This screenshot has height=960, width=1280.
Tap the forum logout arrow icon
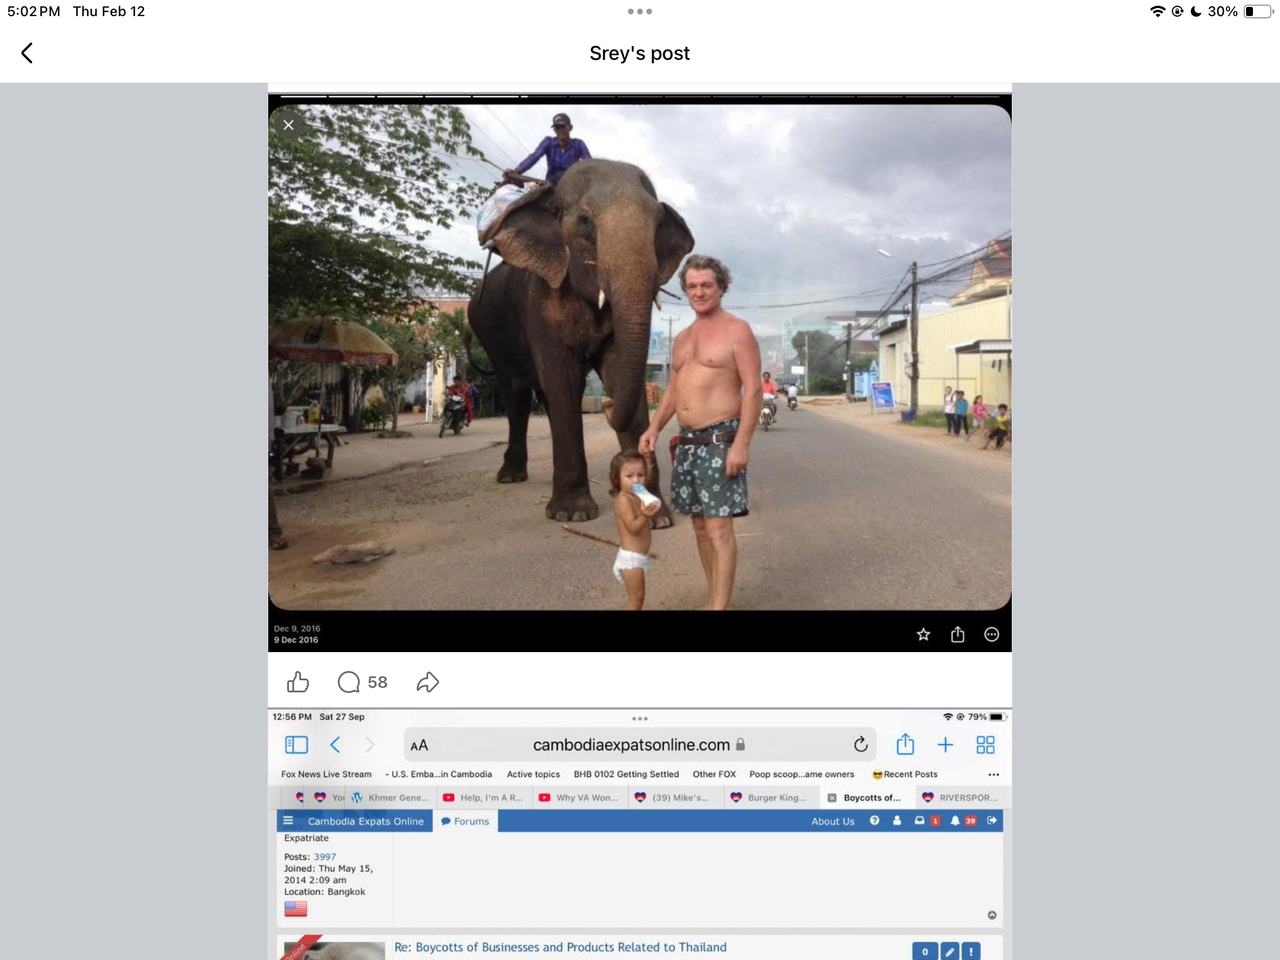coord(992,821)
